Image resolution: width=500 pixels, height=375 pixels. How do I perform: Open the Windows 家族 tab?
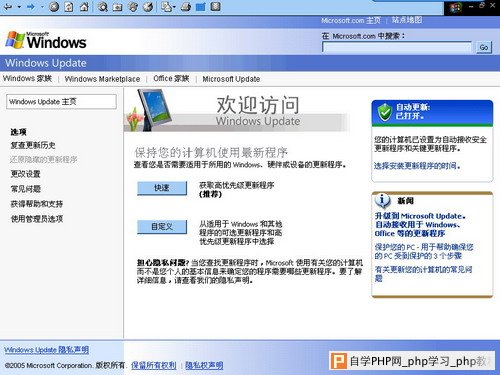(x=27, y=78)
